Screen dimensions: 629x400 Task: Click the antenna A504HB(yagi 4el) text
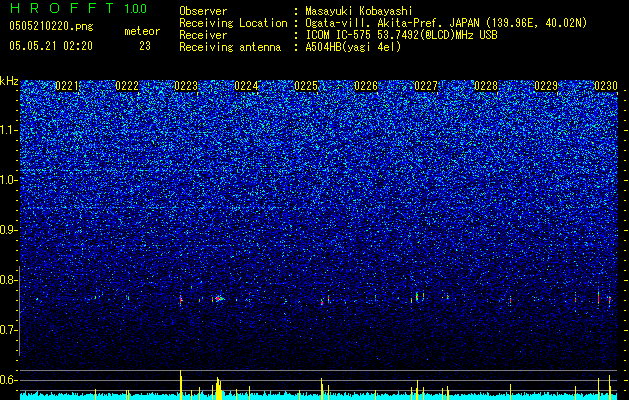pos(353,47)
